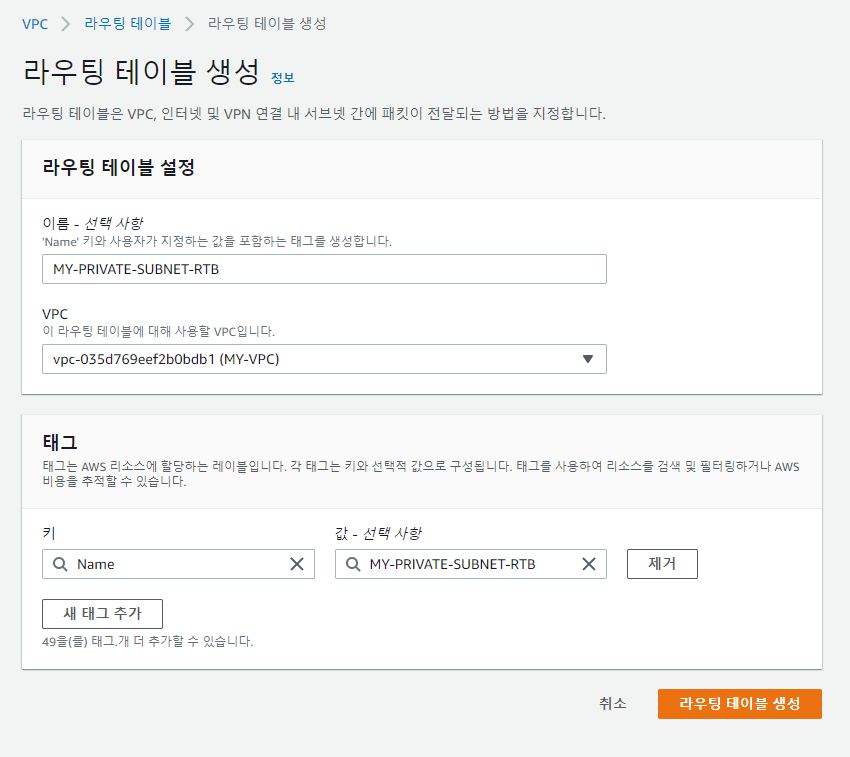The image size is (850, 757).
Task: Click the 라우팅 테이블 설정 section heading
Action: click(x=119, y=167)
